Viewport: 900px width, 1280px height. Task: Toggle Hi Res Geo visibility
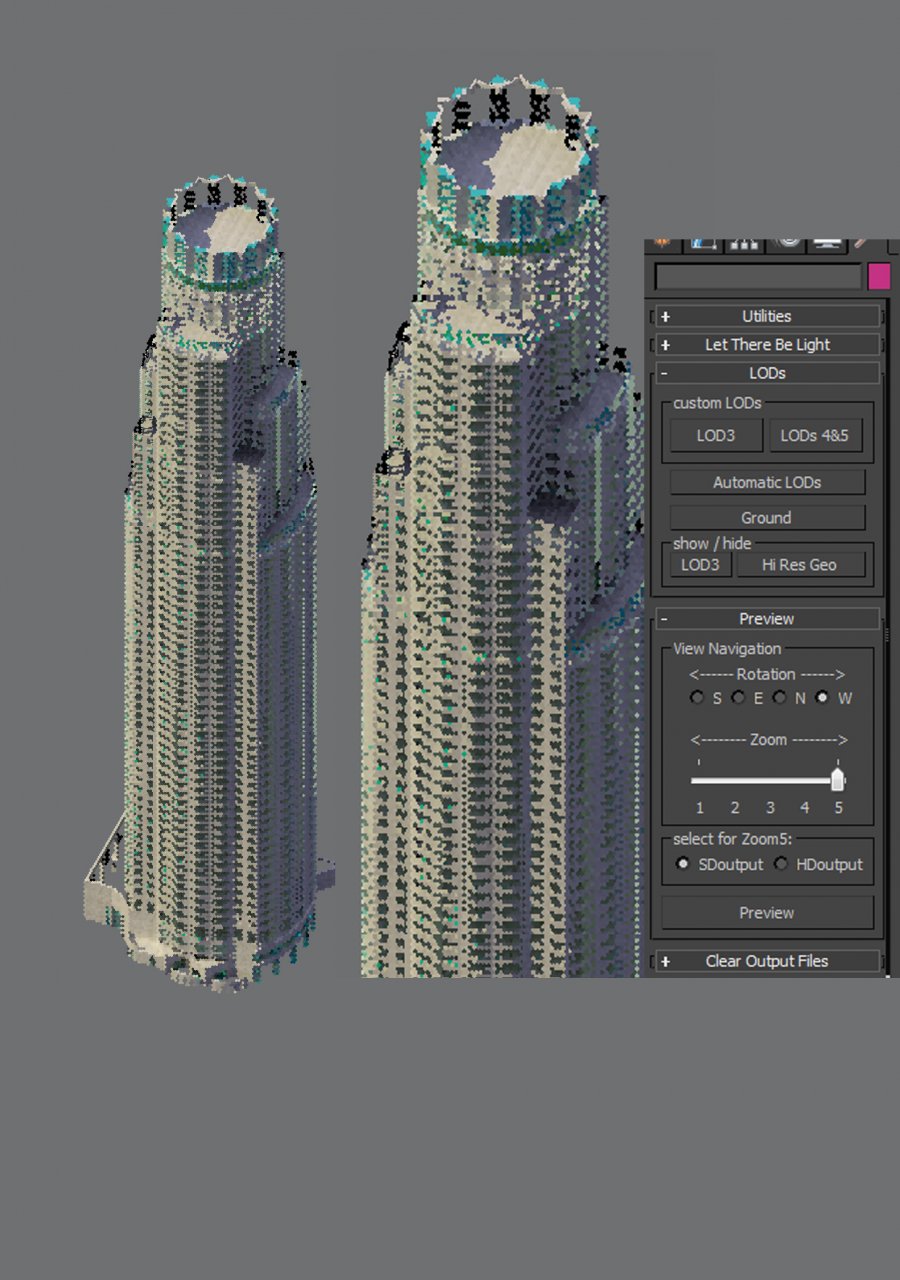tap(800, 565)
